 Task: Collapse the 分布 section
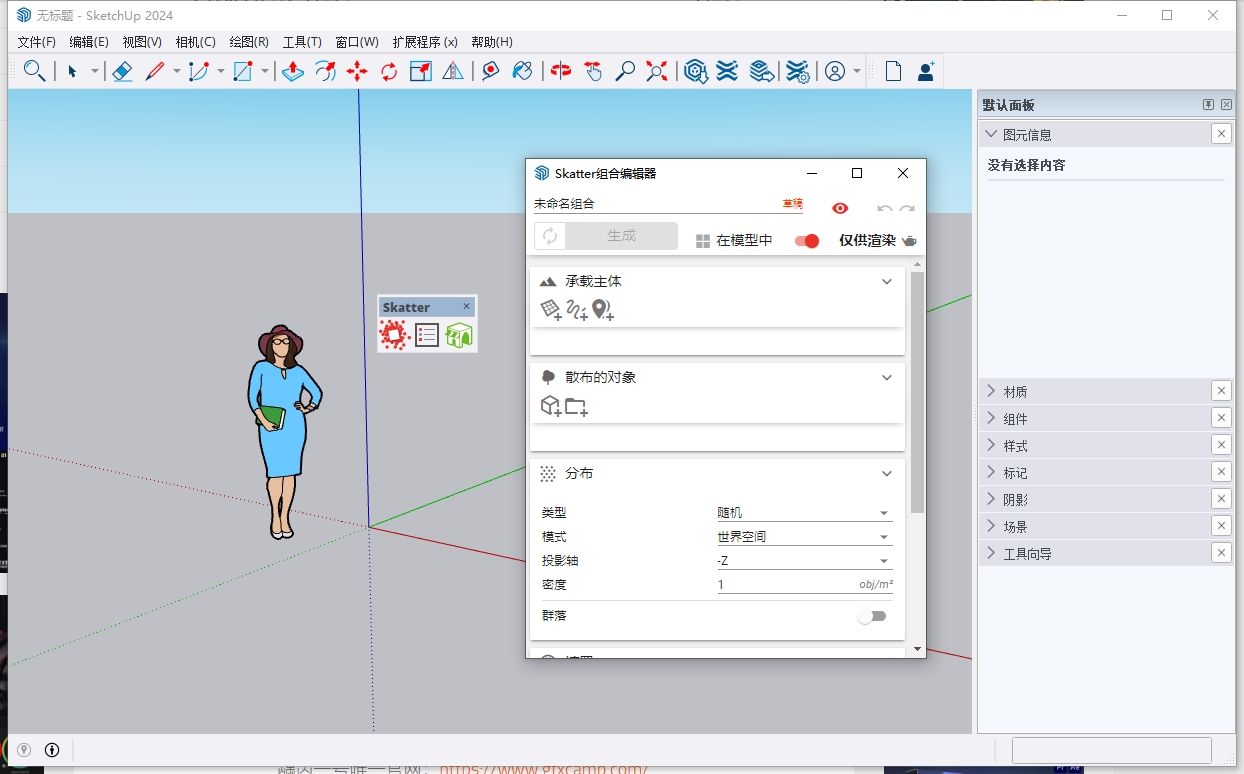886,474
